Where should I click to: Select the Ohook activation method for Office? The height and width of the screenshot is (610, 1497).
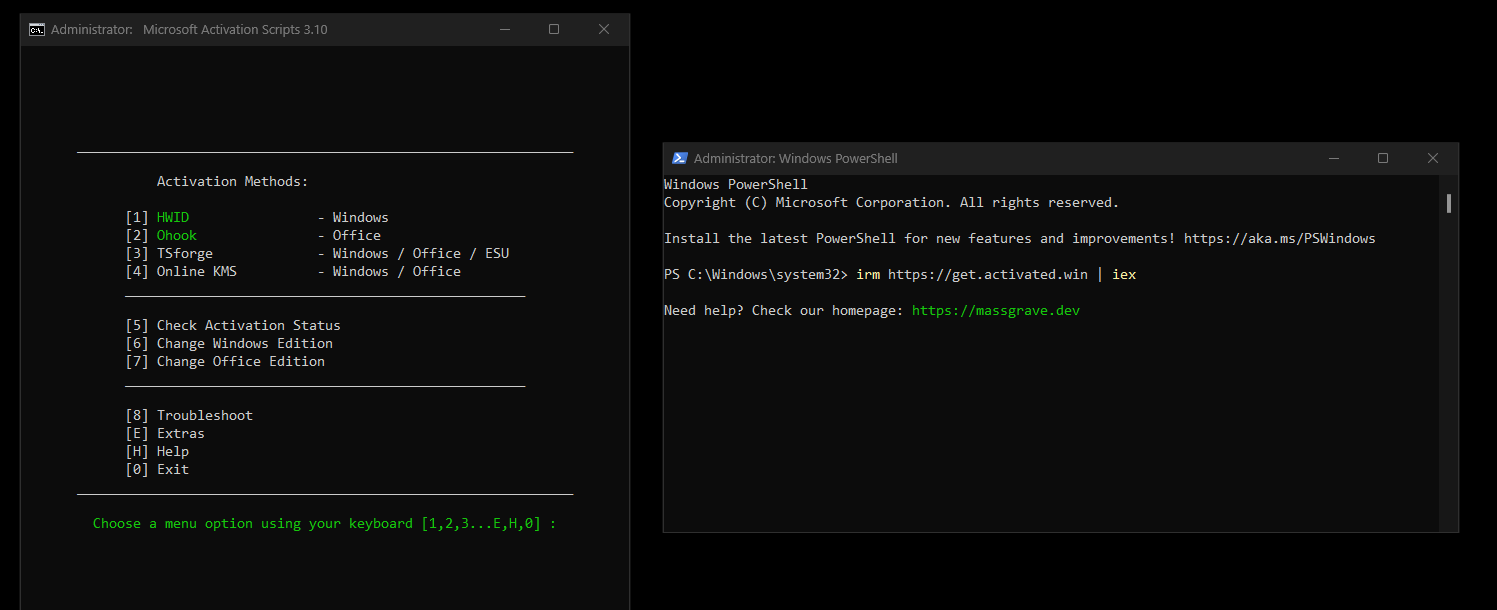click(176, 235)
